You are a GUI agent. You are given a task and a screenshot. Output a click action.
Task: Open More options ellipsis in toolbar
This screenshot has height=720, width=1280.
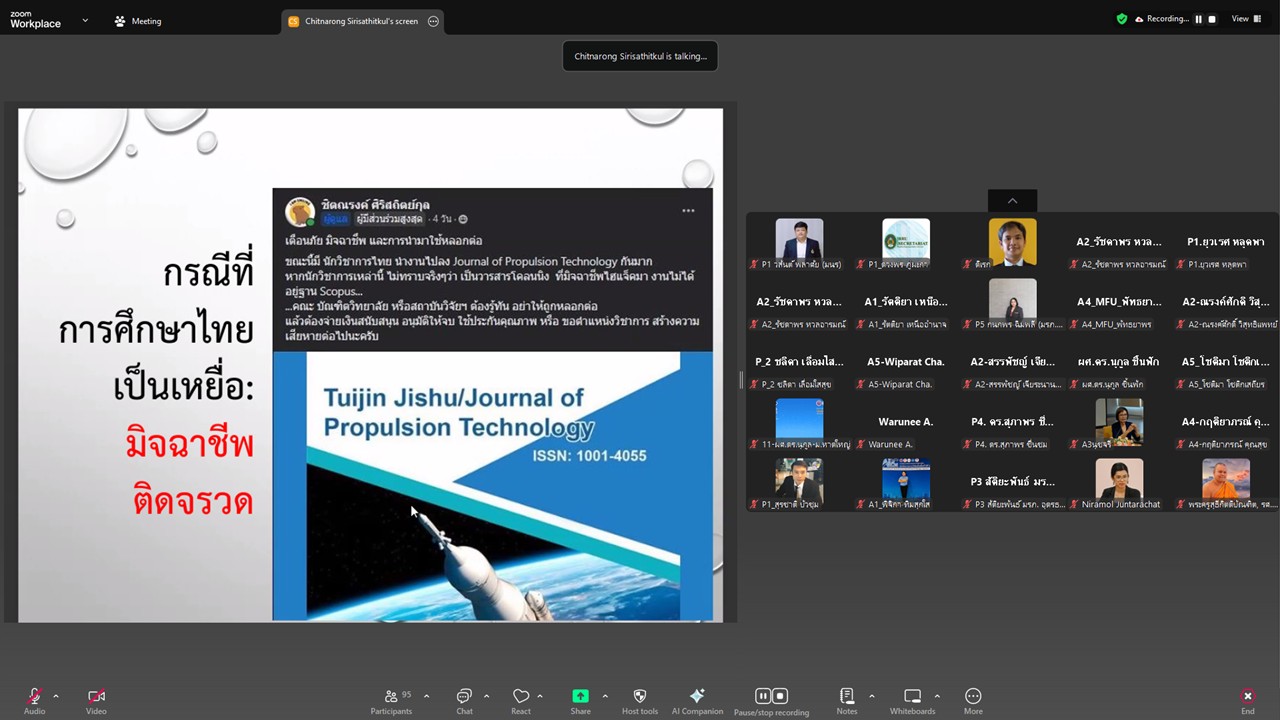tap(973, 700)
